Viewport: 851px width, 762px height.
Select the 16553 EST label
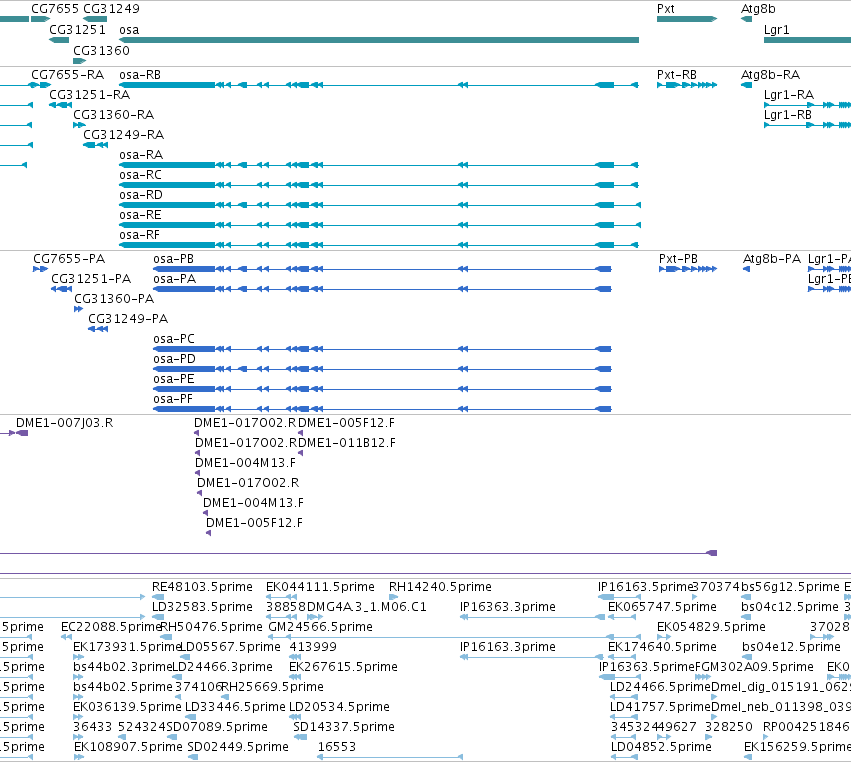336,747
